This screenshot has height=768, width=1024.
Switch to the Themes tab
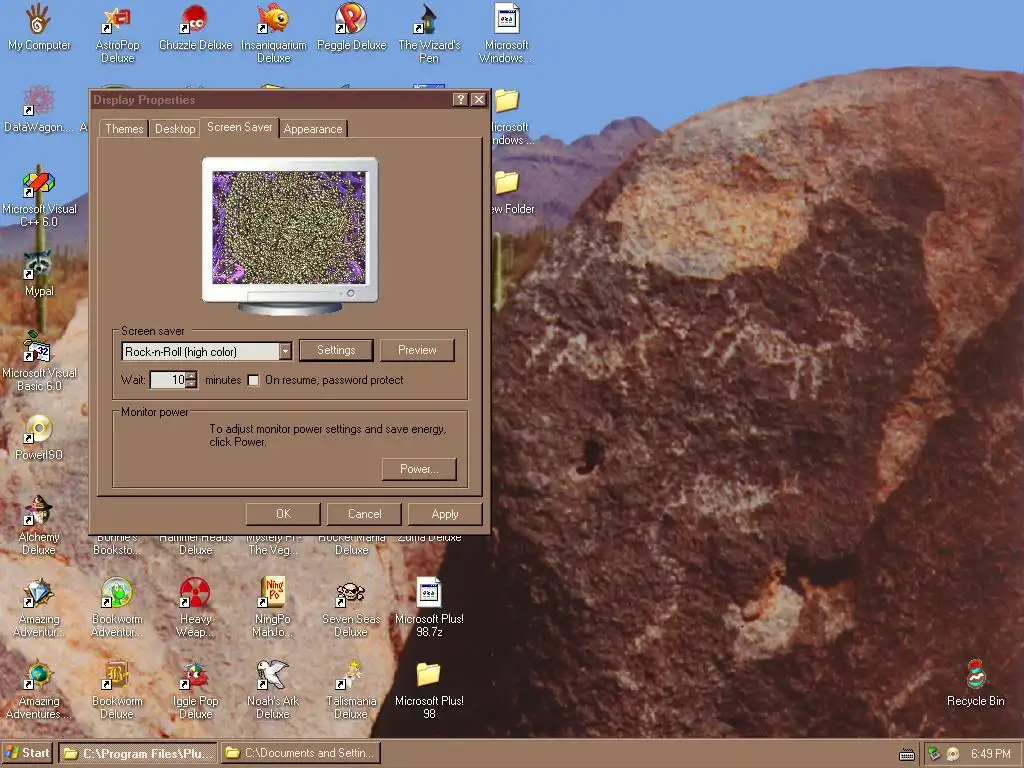tap(124, 129)
